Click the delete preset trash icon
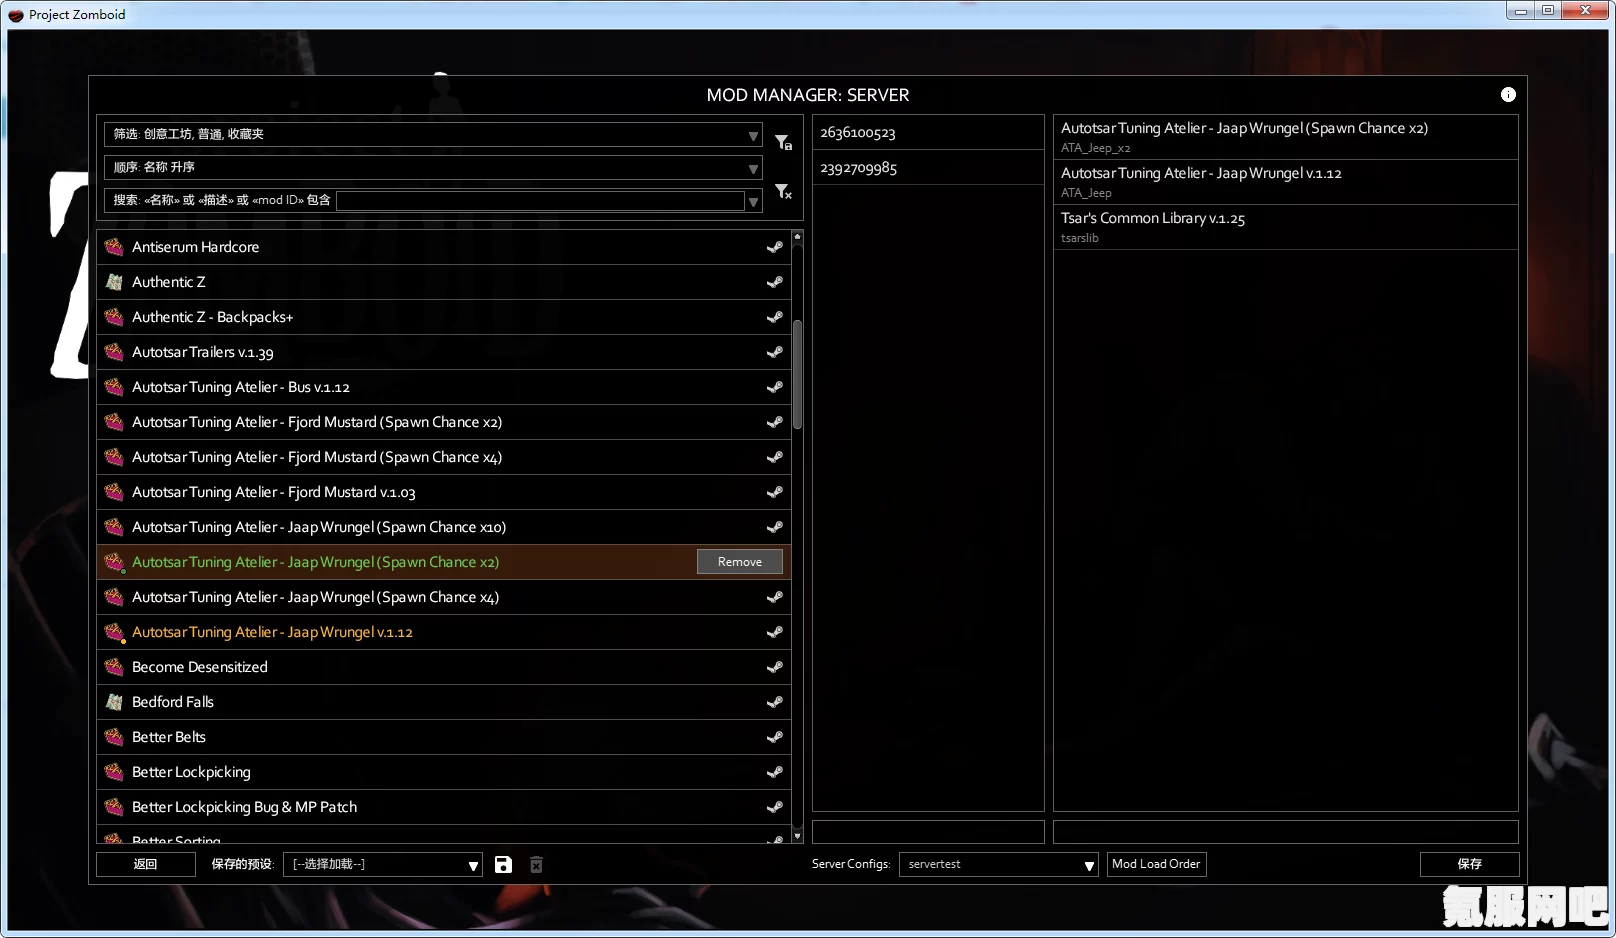1616x938 pixels. point(536,864)
